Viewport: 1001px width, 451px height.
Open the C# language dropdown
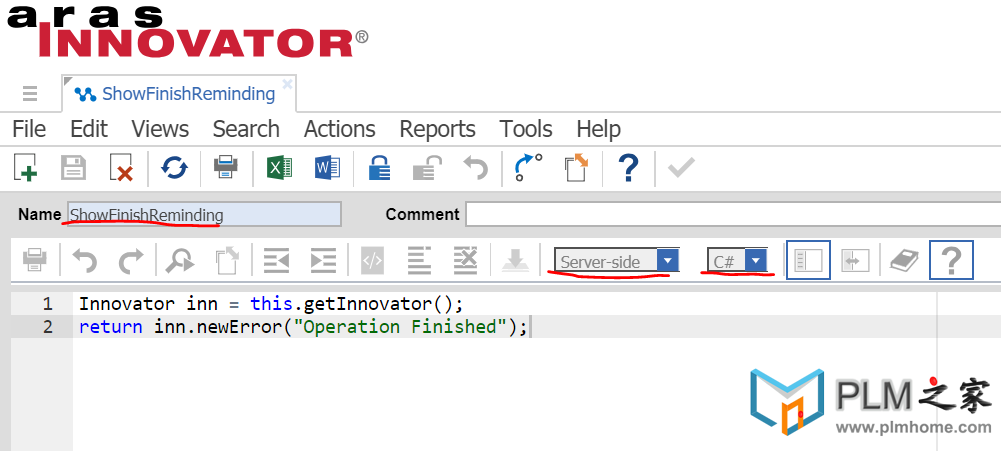737,261
